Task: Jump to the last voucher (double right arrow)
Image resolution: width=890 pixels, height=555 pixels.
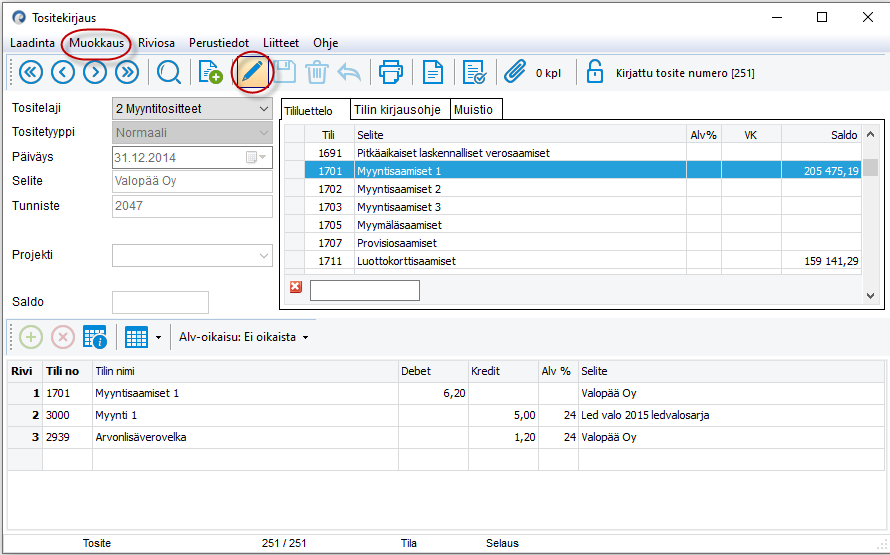Action: click(x=127, y=73)
